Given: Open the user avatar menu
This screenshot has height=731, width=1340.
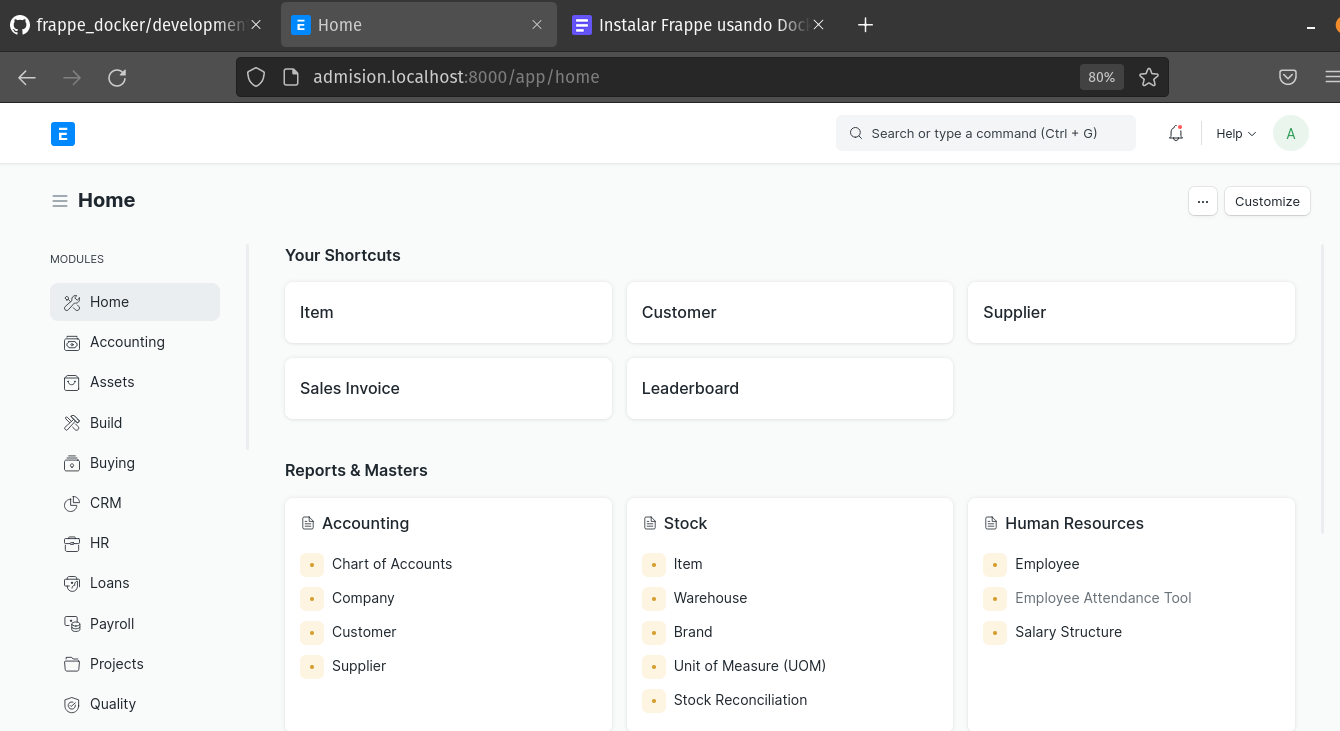Looking at the screenshot, I should tap(1291, 133).
